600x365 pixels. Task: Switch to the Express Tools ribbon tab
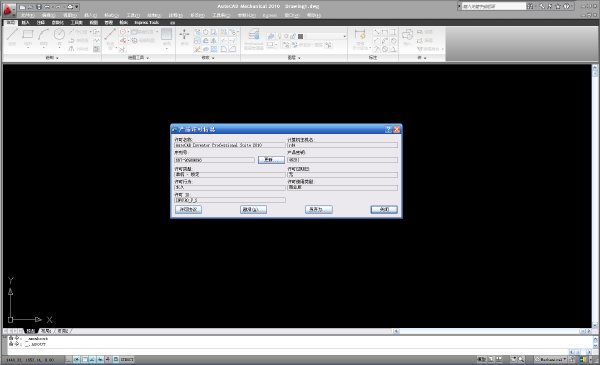click(x=147, y=23)
